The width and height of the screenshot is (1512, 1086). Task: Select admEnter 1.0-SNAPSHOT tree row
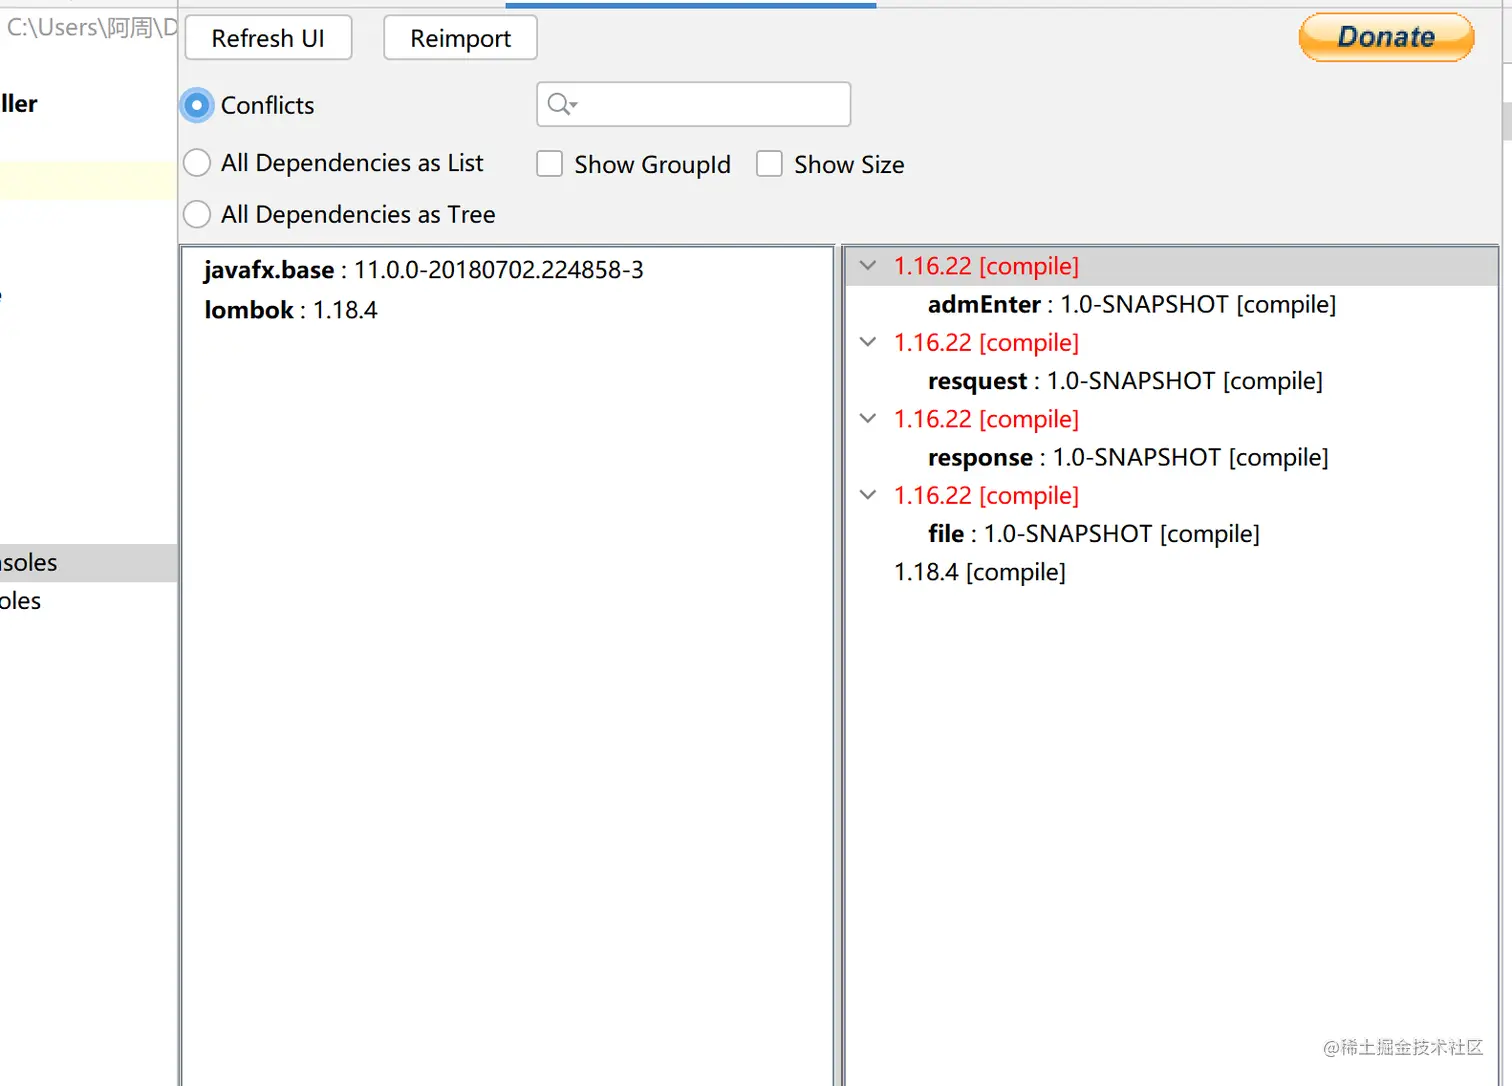point(1131,304)
